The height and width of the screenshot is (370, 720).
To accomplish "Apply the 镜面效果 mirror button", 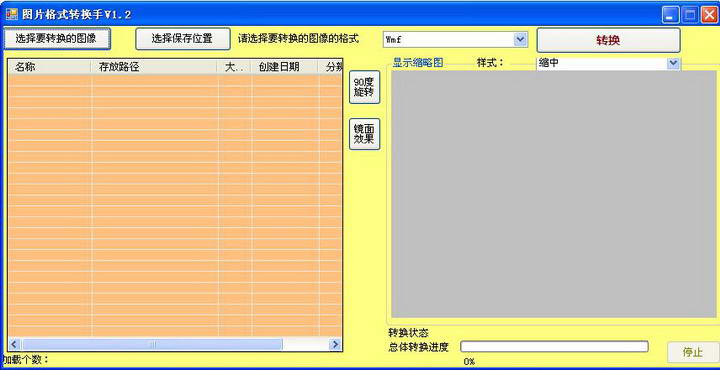I will (364, 134).
